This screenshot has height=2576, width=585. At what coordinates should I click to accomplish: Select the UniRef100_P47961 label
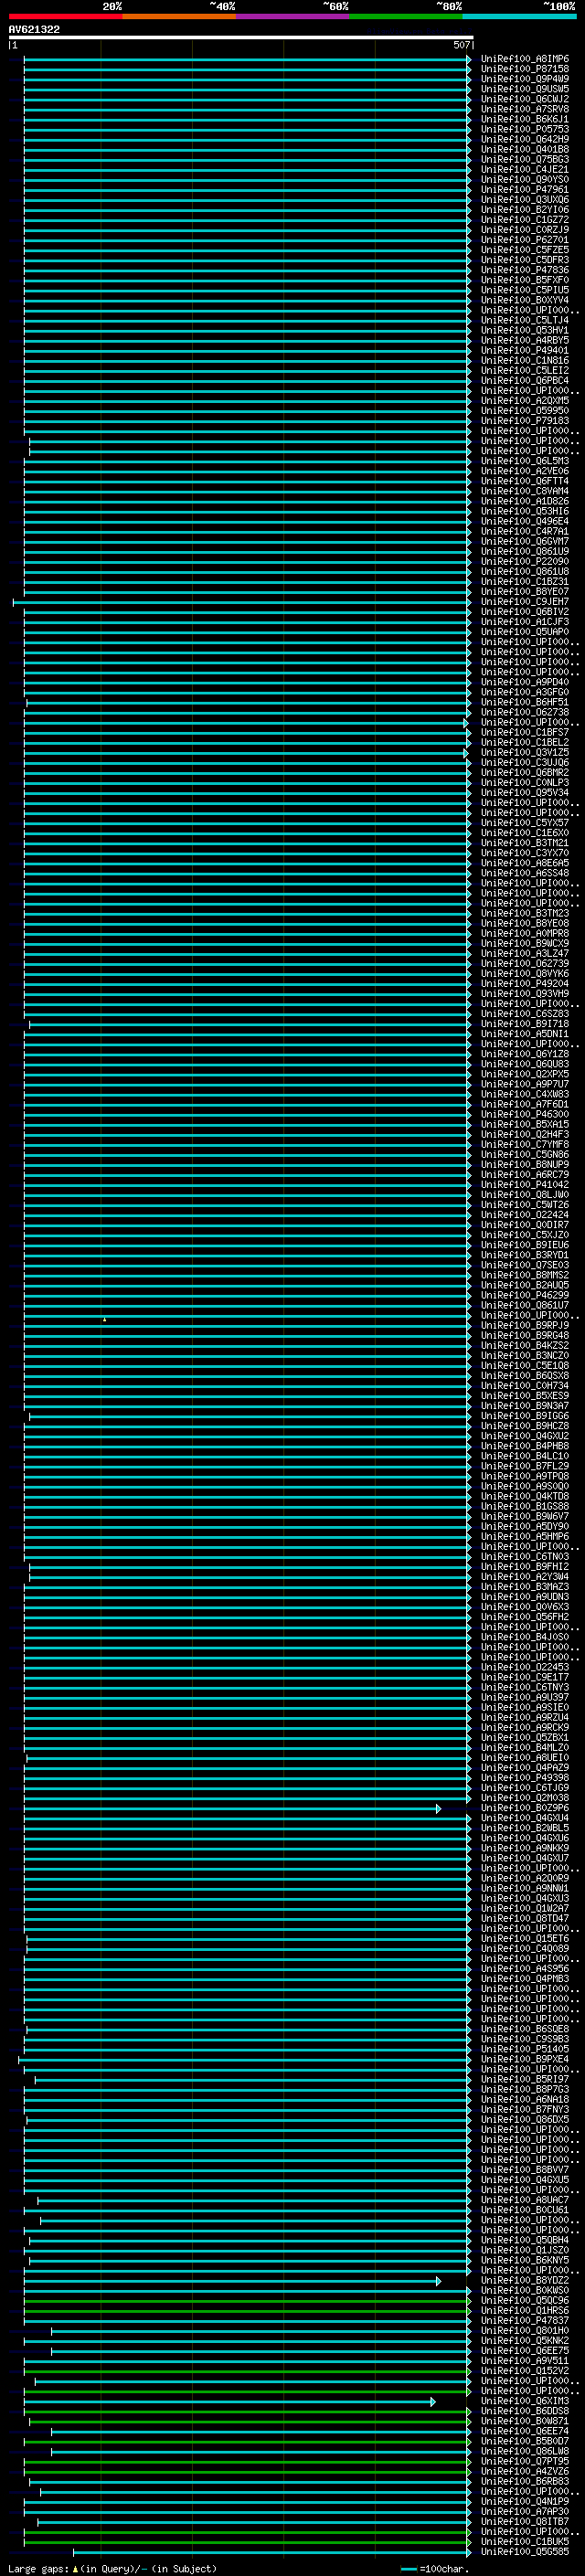point(525,190)
